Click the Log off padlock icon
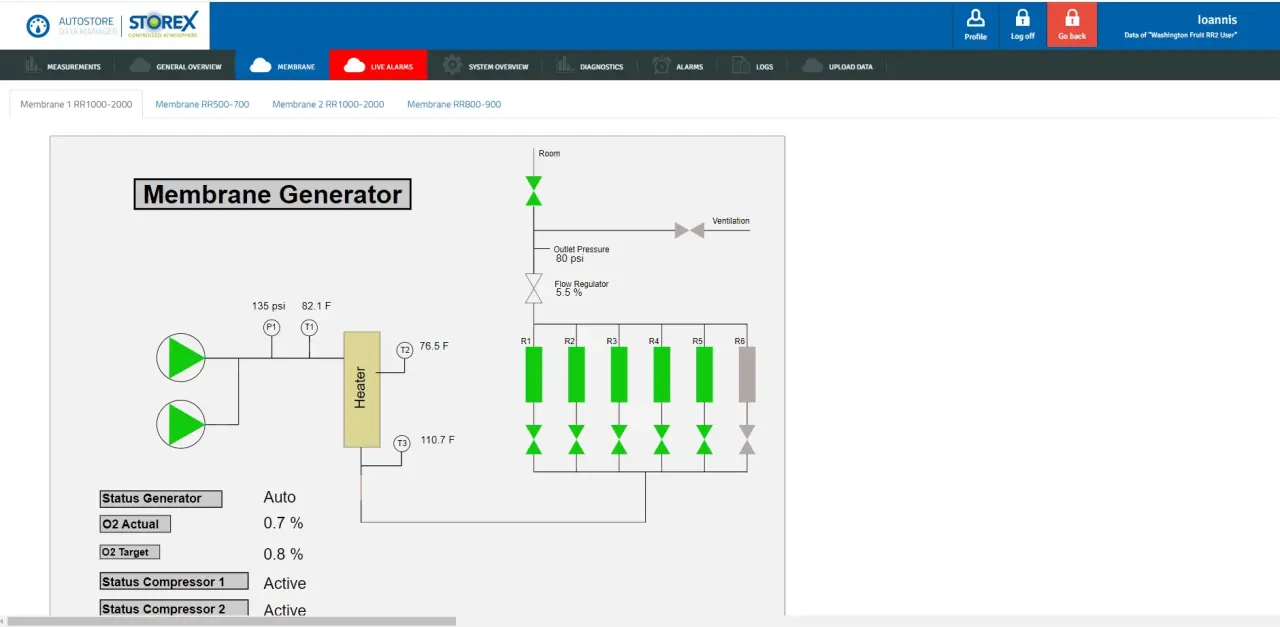 click(x=1022, y=19)
